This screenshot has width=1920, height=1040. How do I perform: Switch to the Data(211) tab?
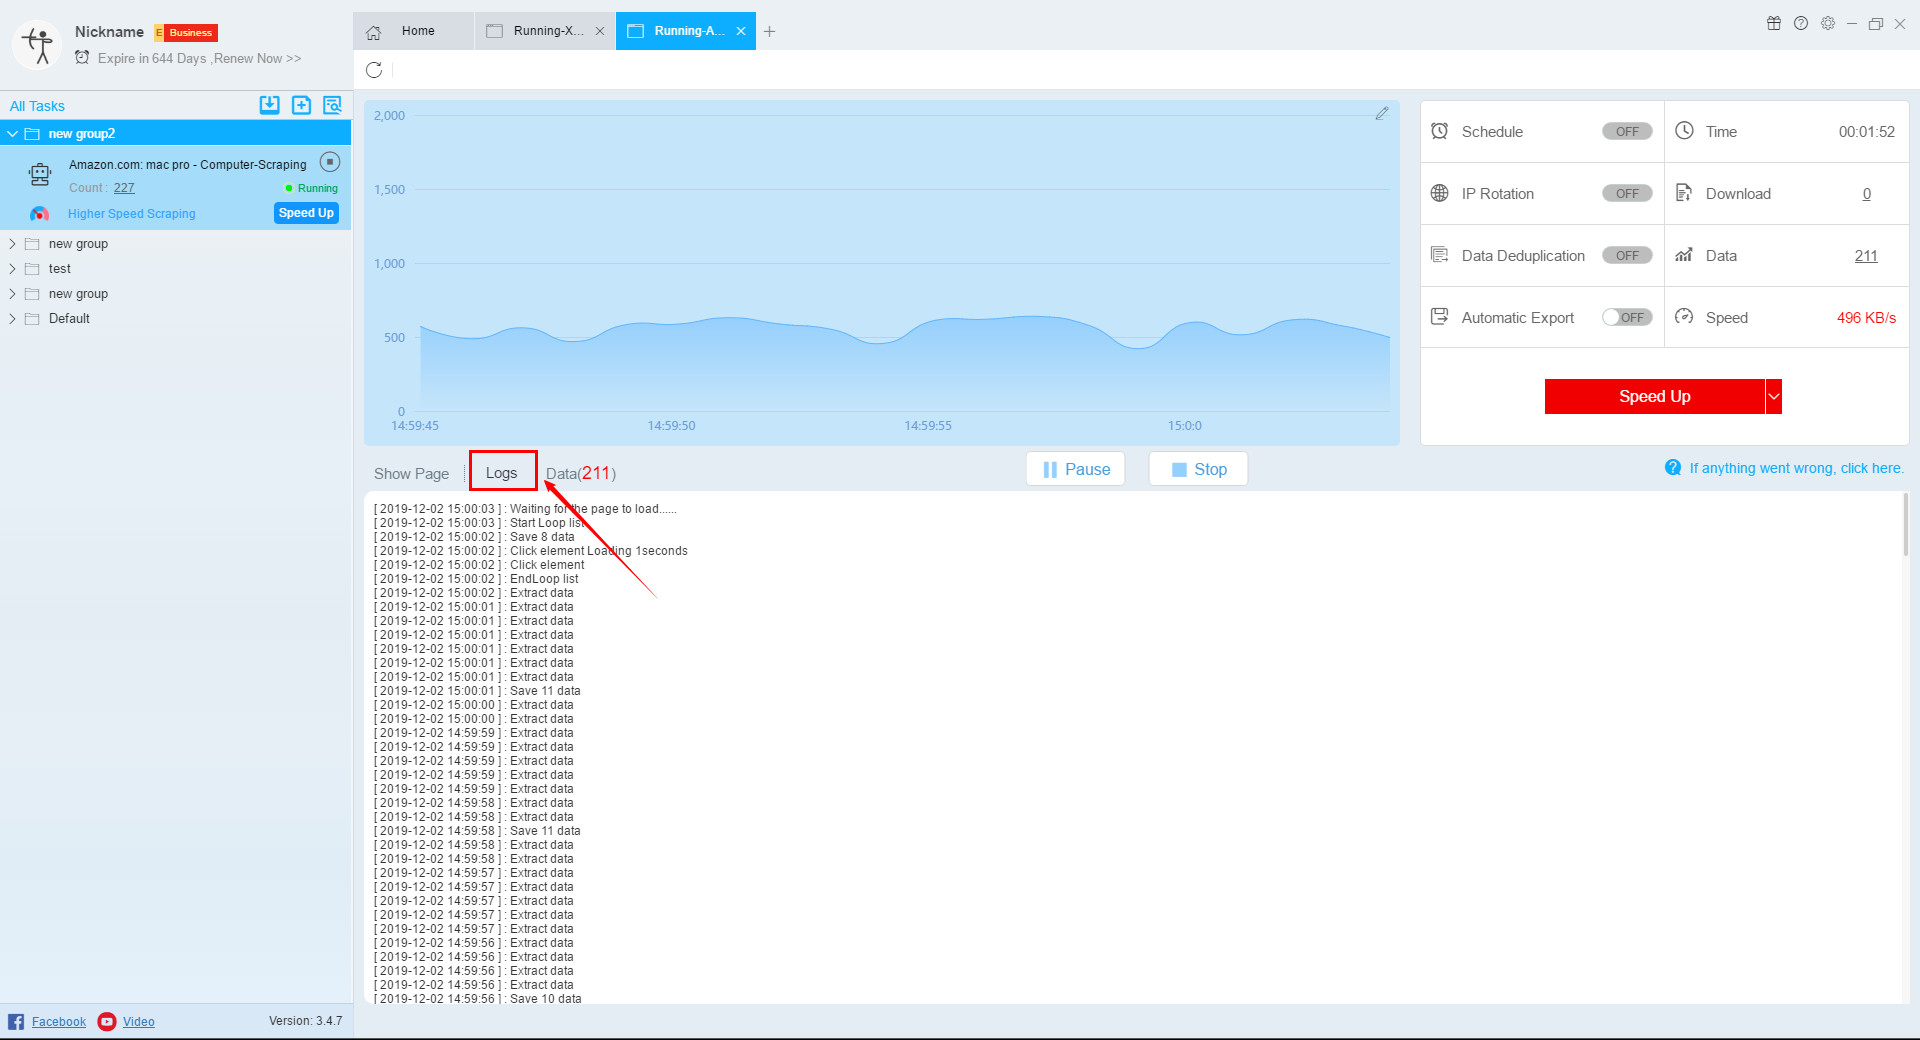(x=581, y=473)
